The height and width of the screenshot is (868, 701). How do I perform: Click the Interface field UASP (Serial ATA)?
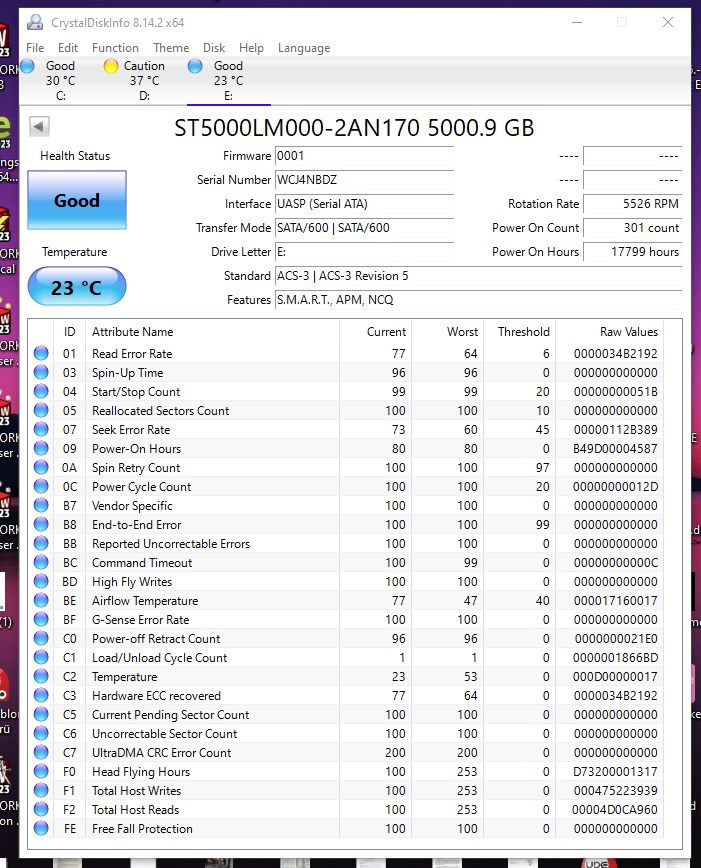coord(364,204)
